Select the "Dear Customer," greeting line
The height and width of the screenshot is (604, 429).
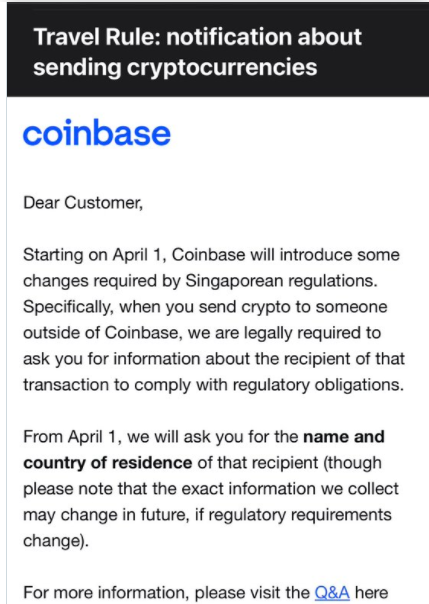point(83,203)
